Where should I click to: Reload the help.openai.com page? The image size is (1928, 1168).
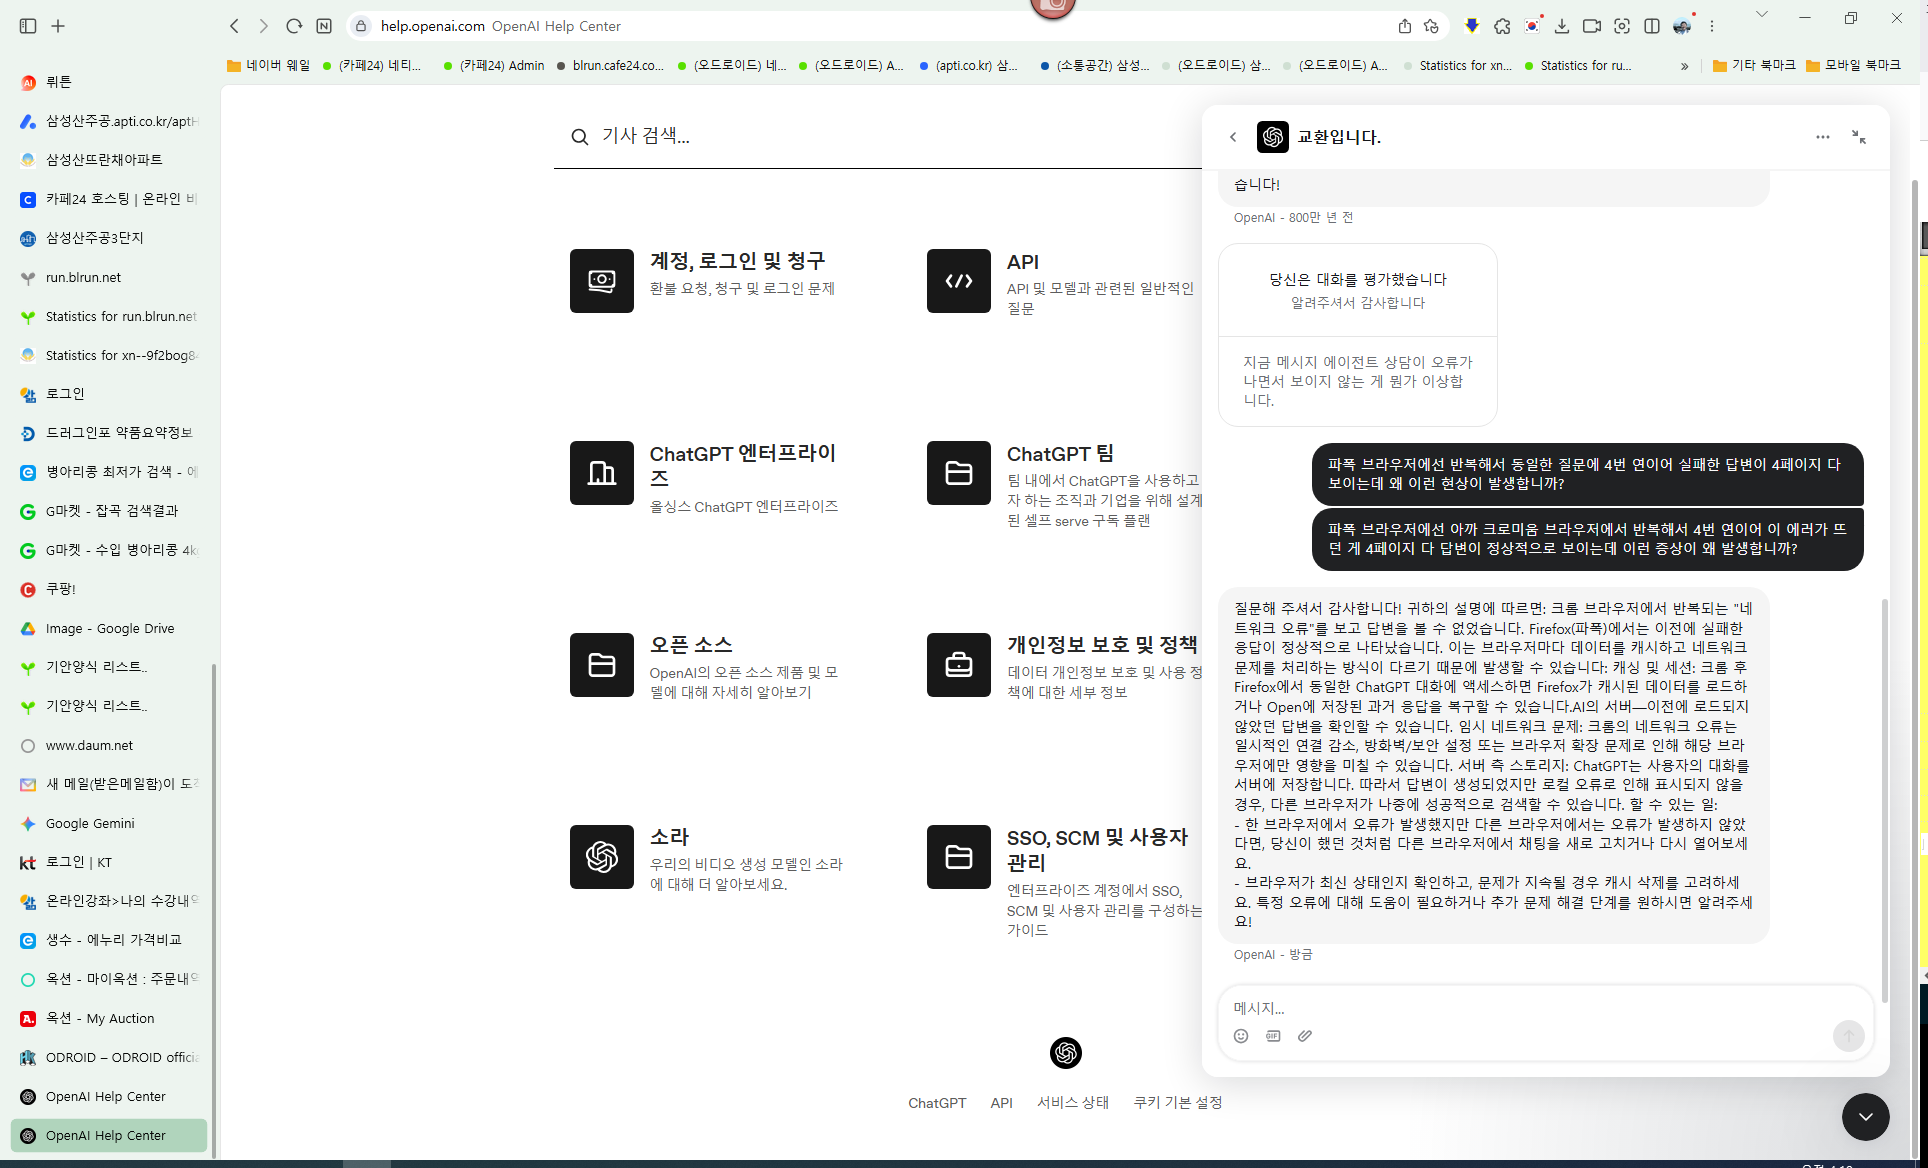click(x=294, y=26)
